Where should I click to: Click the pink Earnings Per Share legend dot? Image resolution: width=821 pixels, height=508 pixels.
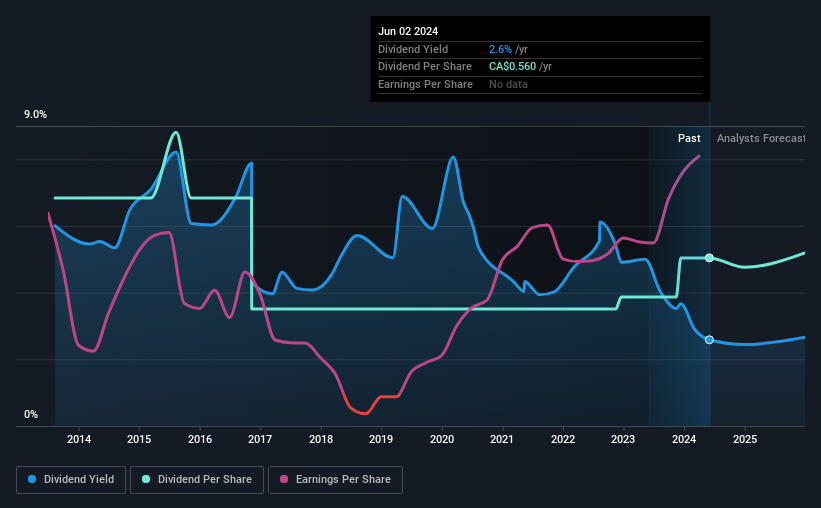click(284, 479)
